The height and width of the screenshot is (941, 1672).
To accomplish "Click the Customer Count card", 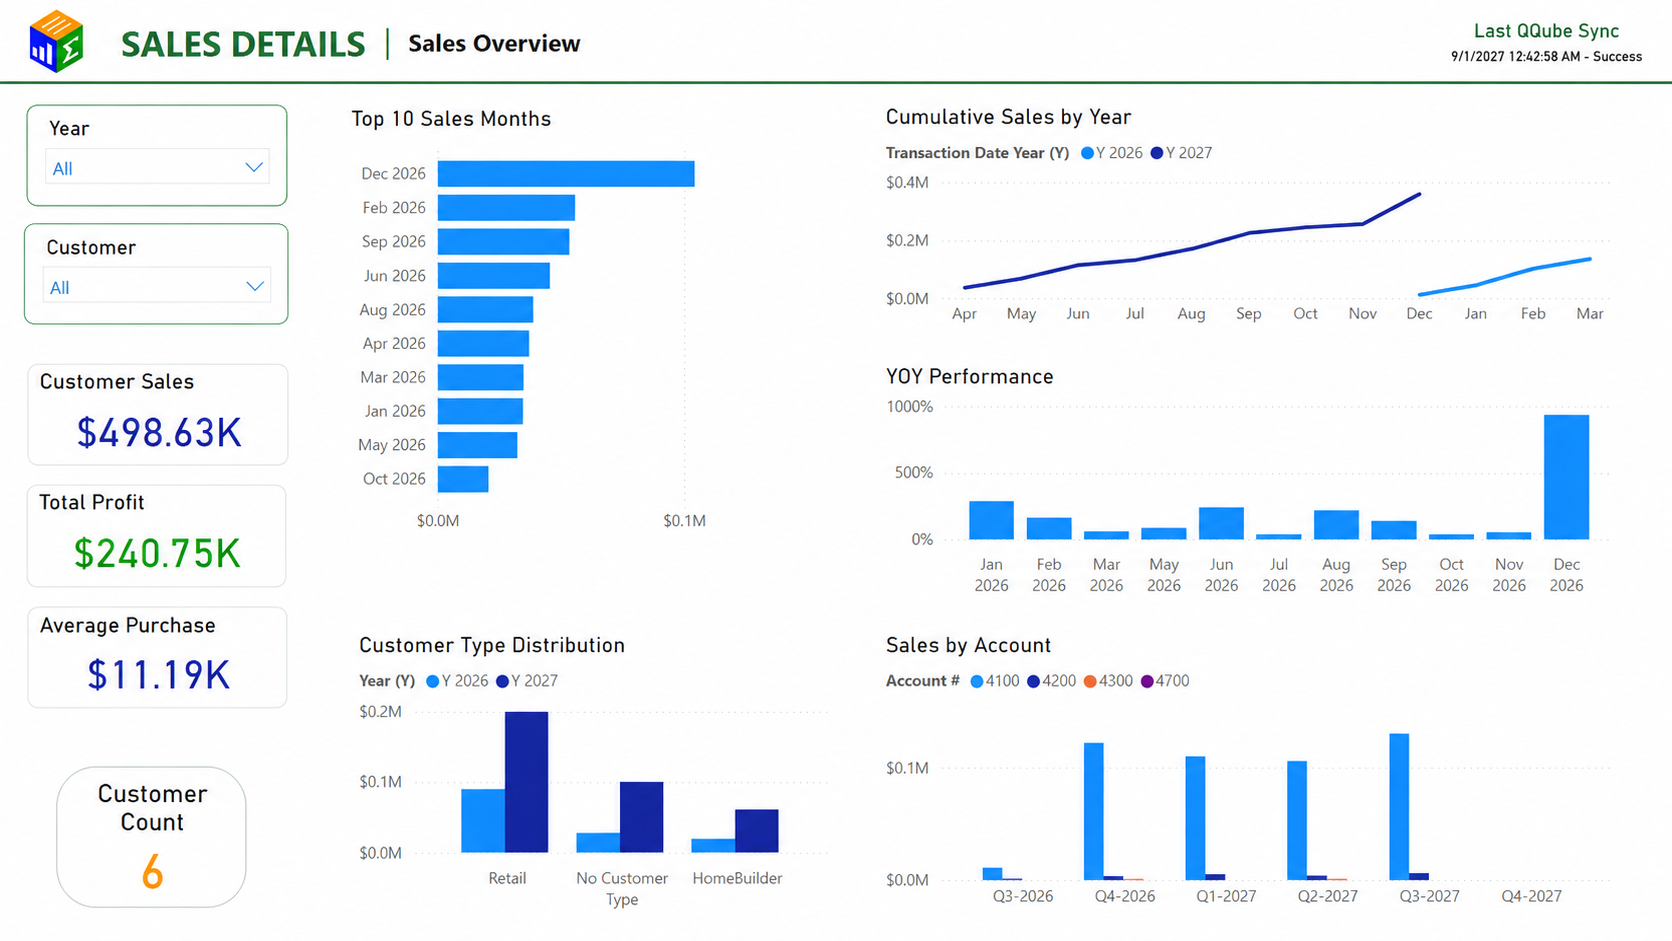I will (151, 837).
